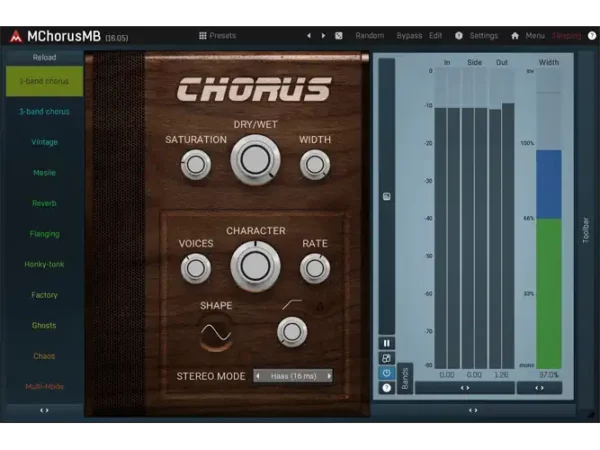Click the meter layout icon below pause

point(386,358)
